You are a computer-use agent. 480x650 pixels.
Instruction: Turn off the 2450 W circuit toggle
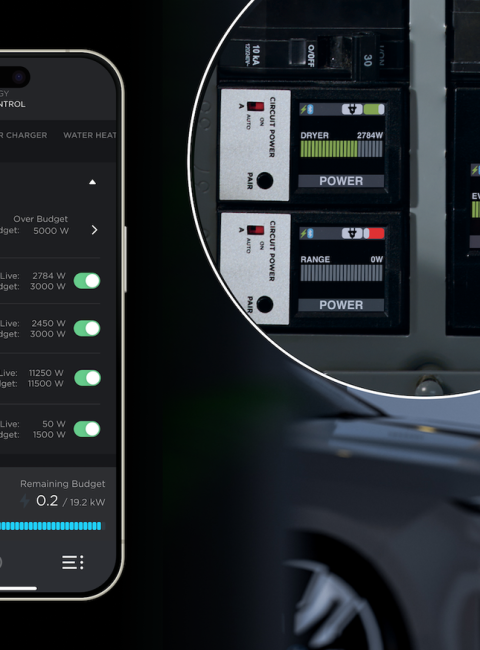pos(87,328)
